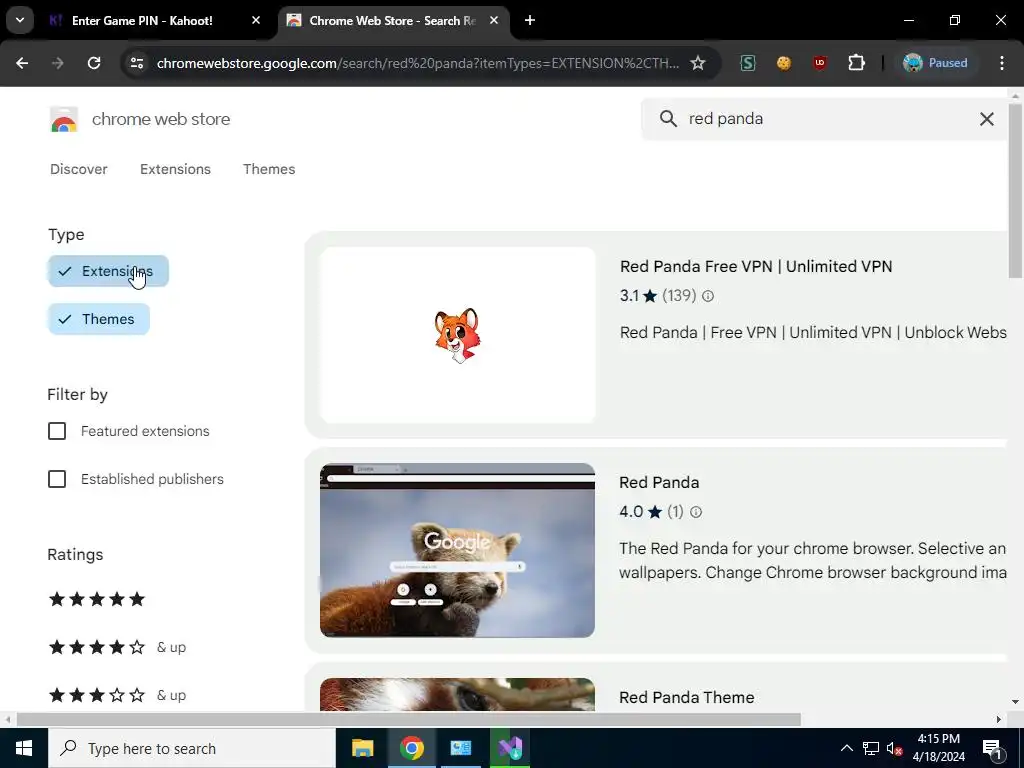The image size is (1024, 768).
Task: Open the tab search dropdown arrow
Action: [x=20, y=20]
